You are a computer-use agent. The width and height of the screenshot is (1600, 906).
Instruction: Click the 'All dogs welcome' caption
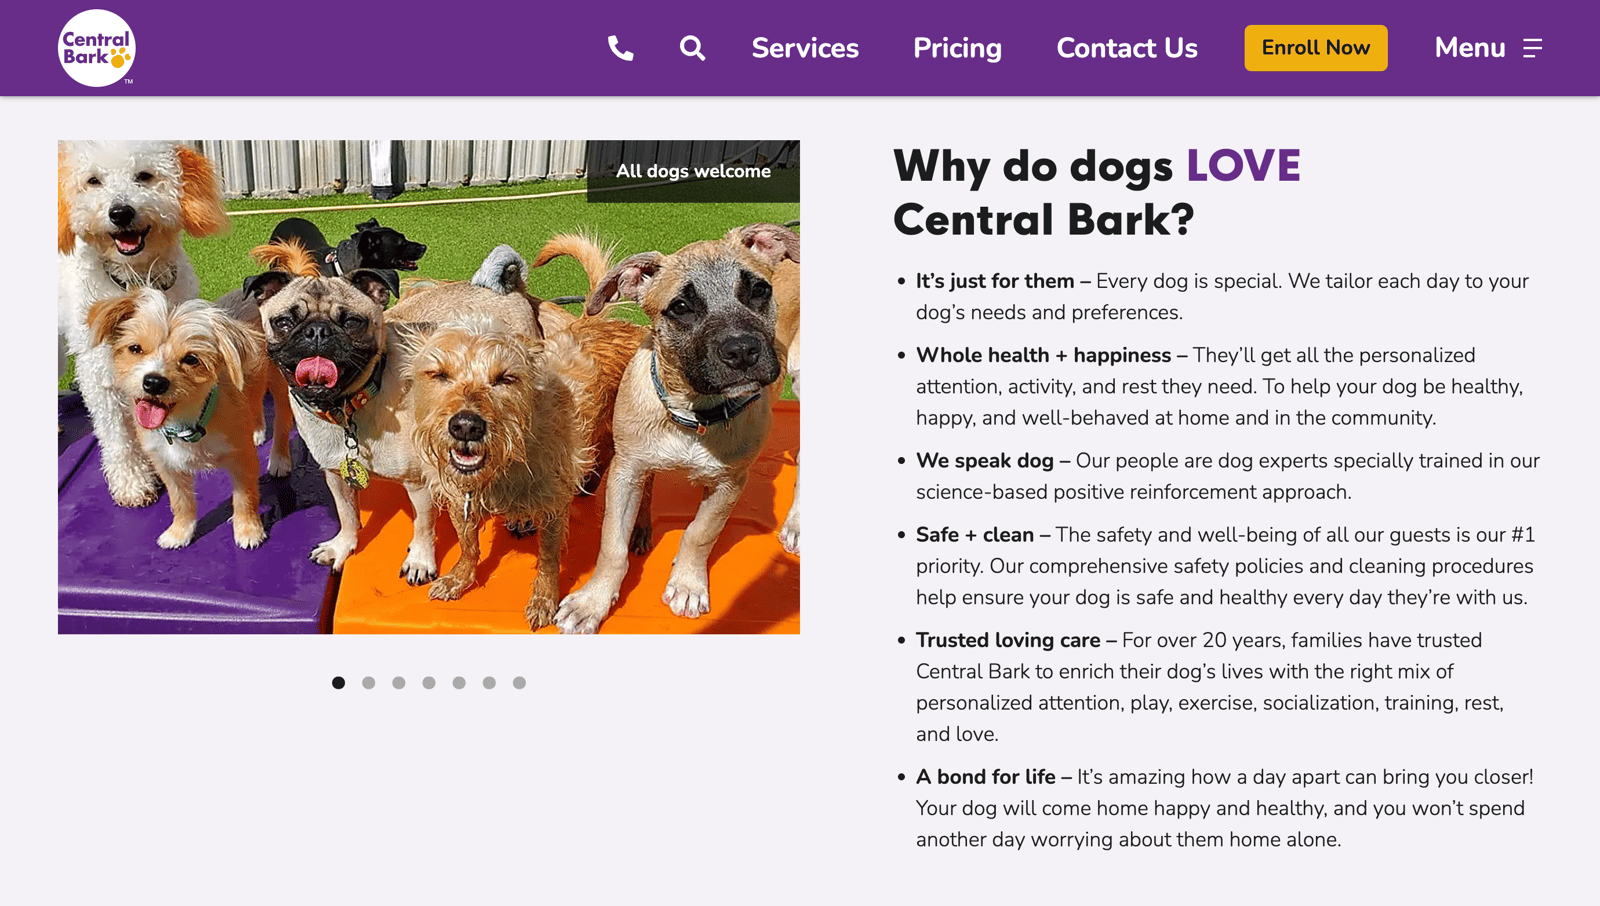[x=693, y=171]
